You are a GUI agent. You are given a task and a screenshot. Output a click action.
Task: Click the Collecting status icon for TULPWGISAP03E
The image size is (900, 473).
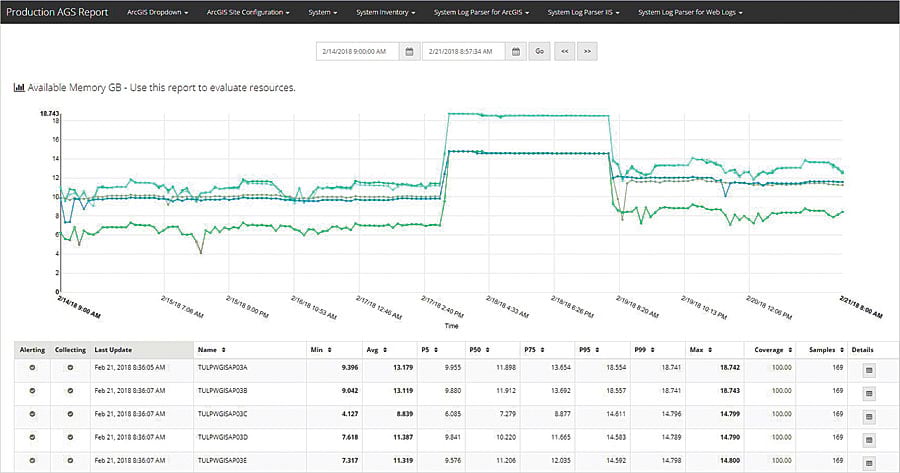[x=70, y=460]
